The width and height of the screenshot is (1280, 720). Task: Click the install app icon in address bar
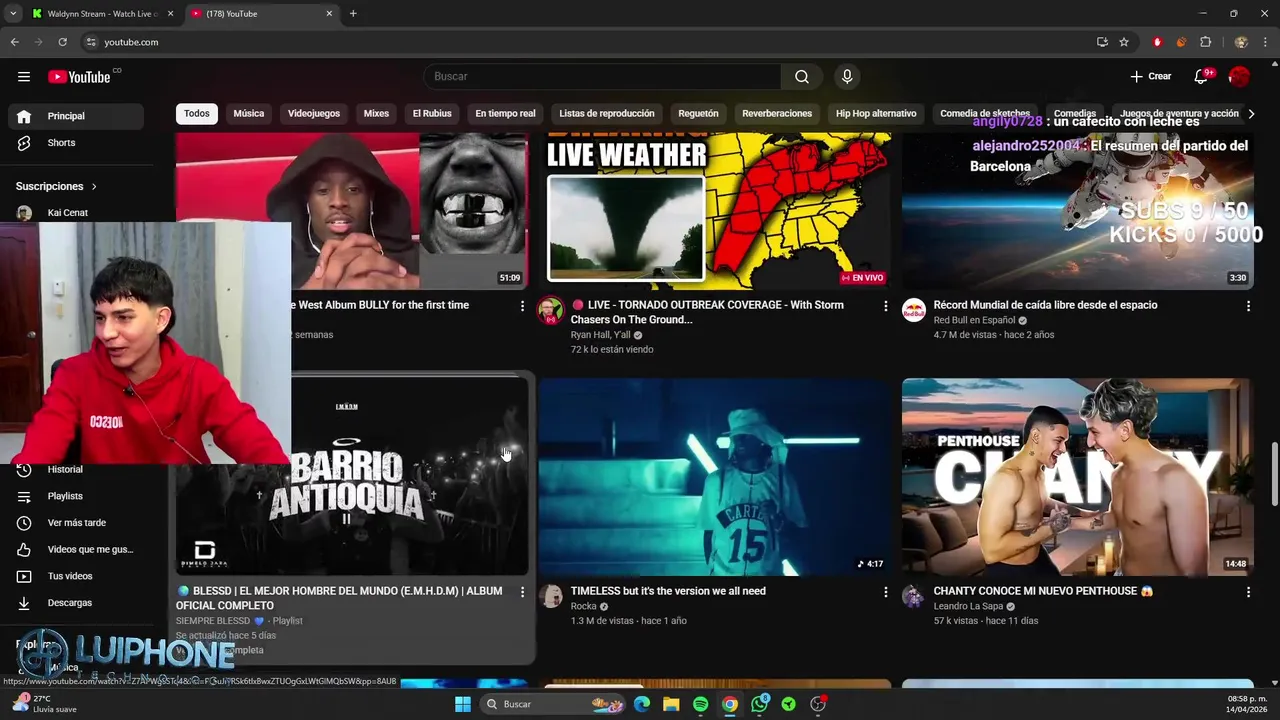(1102, 42)
